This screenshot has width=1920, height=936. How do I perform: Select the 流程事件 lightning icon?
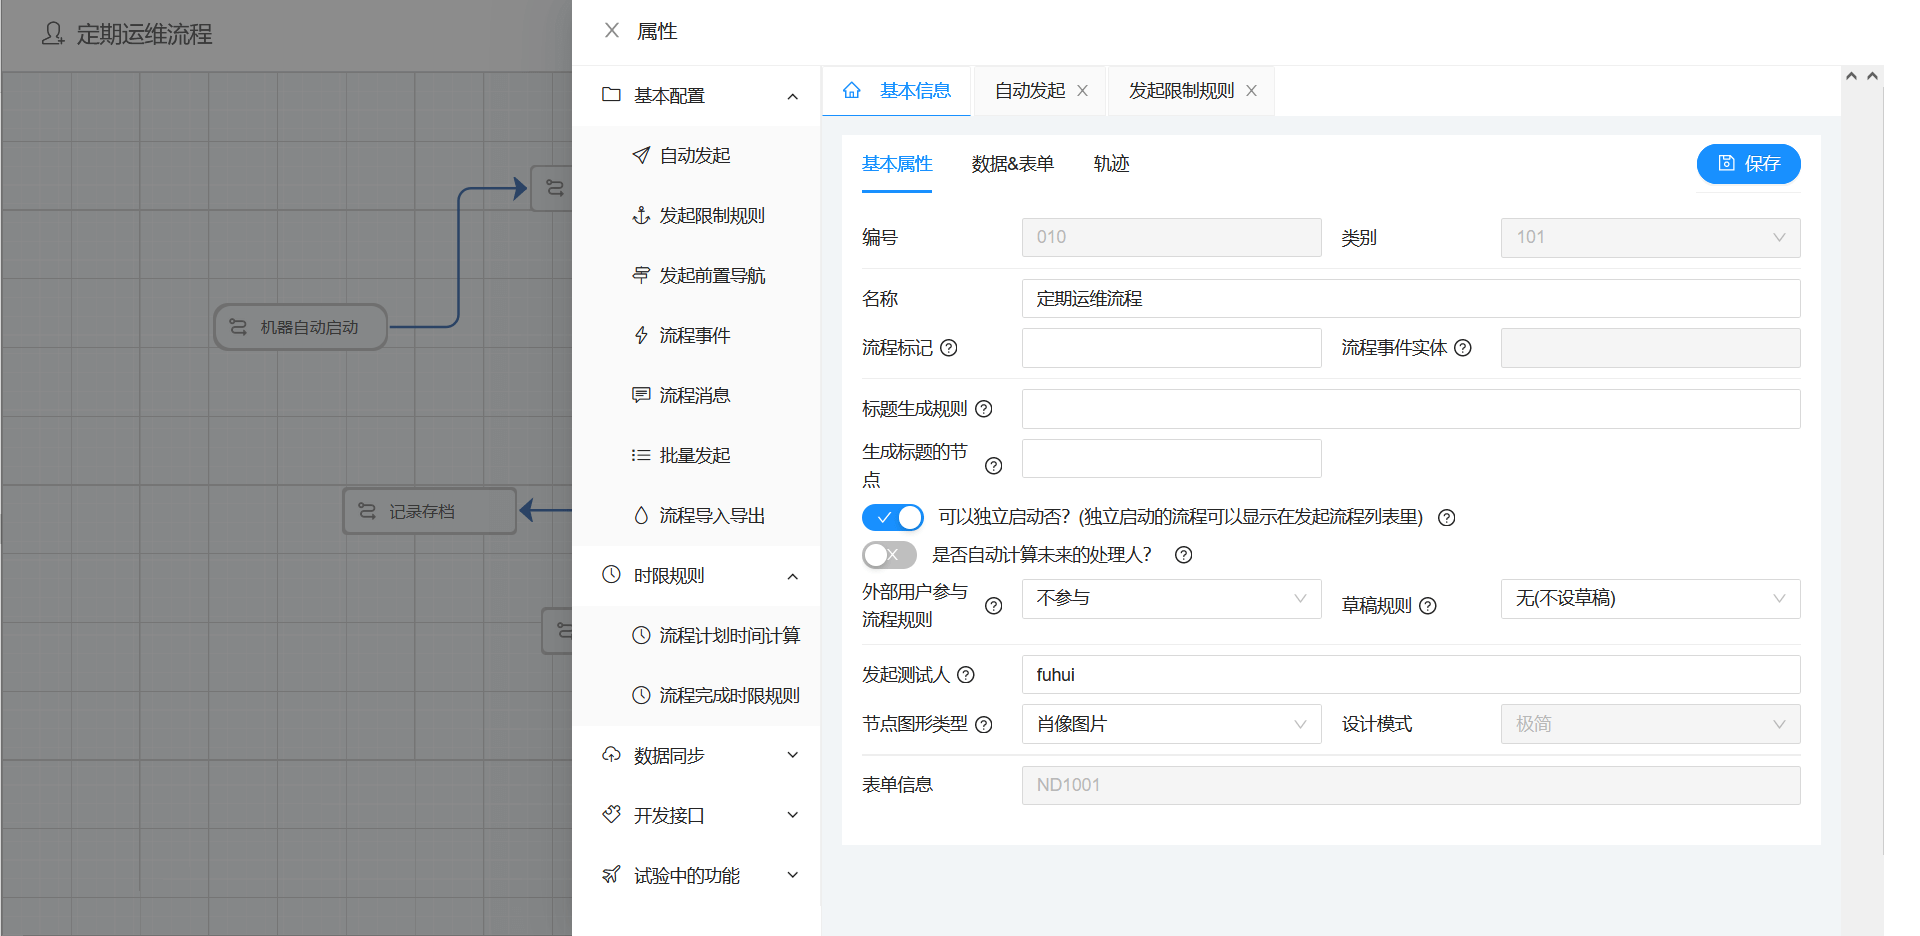coord(641,335)
